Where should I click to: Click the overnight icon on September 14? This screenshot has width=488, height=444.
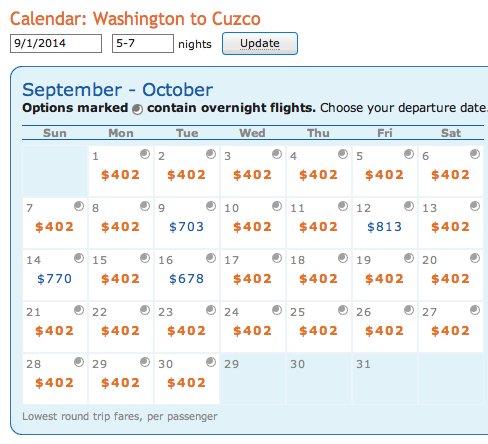(79, 258)
